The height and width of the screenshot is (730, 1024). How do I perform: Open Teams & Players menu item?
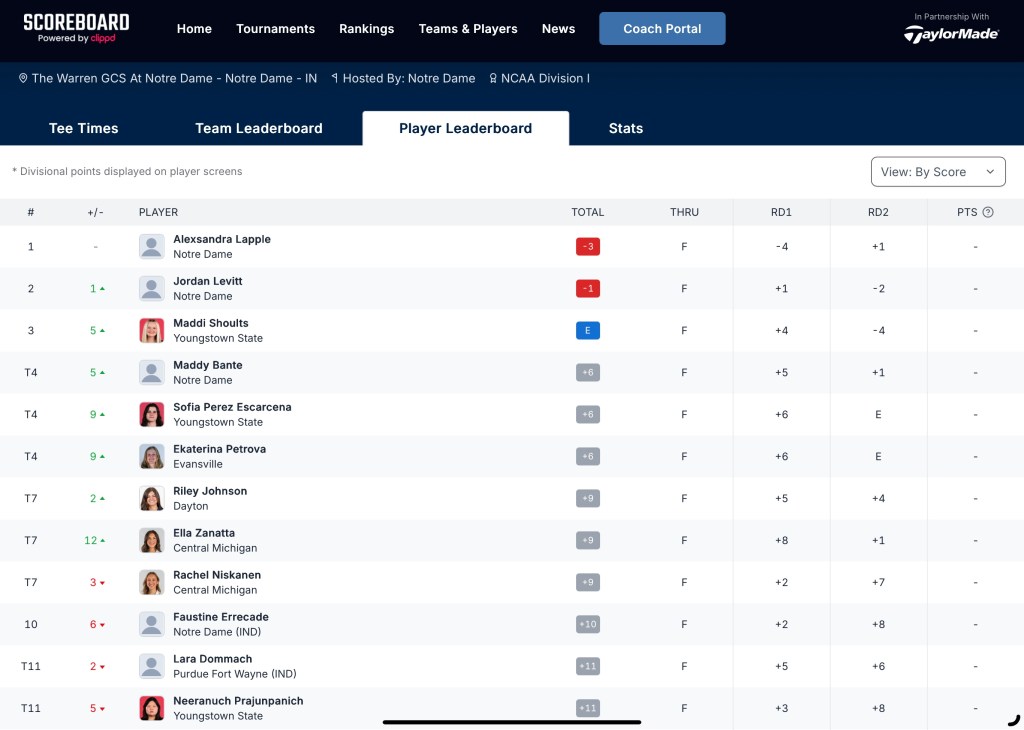(x=468, y=29)
